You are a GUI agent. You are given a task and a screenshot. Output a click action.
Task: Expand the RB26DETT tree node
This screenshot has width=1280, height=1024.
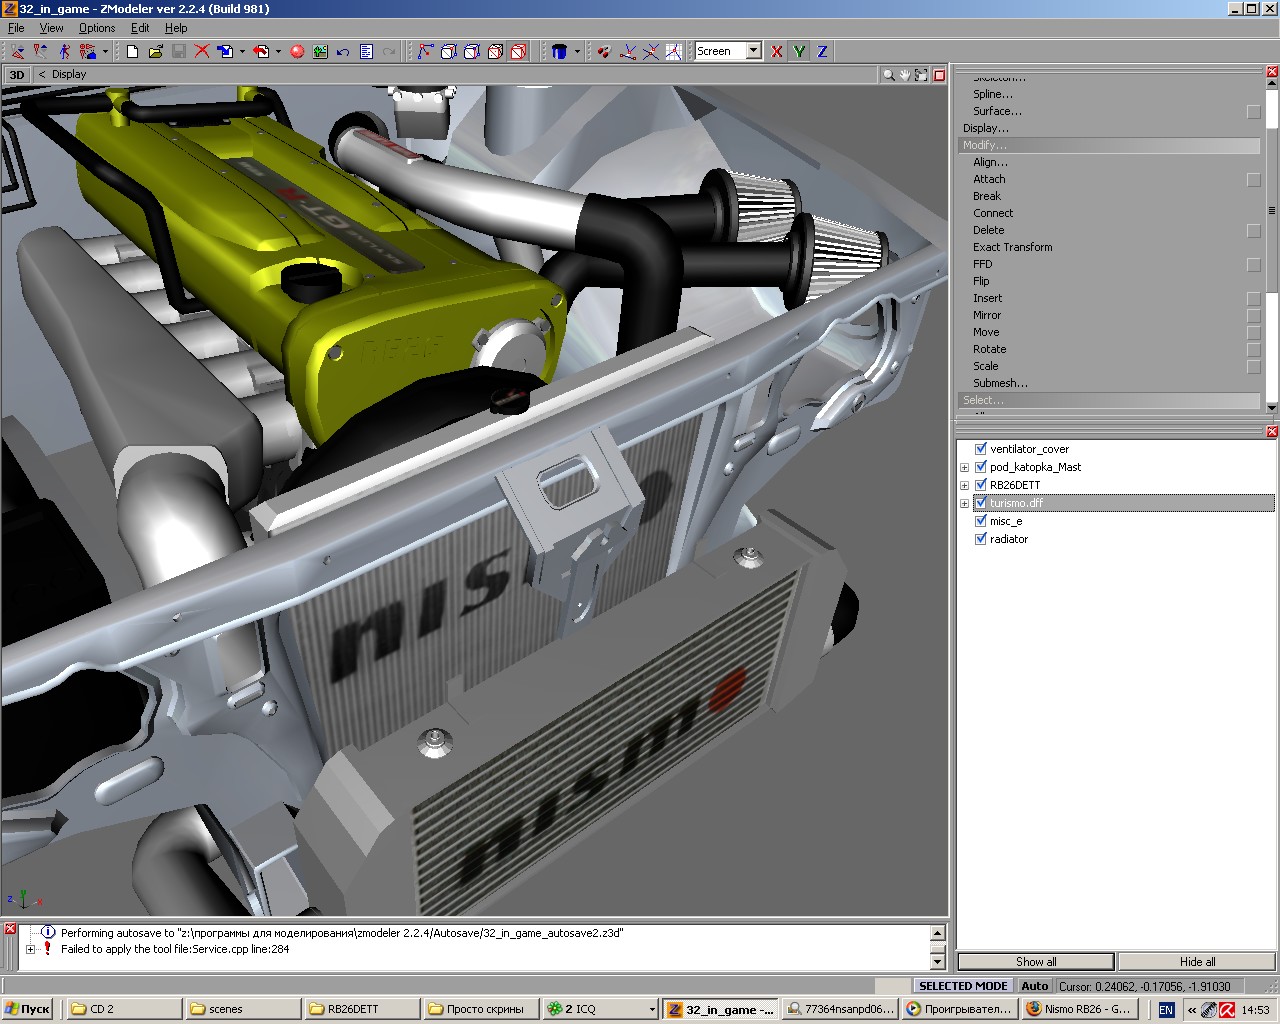pyautogui.click(x=964, y=485)
